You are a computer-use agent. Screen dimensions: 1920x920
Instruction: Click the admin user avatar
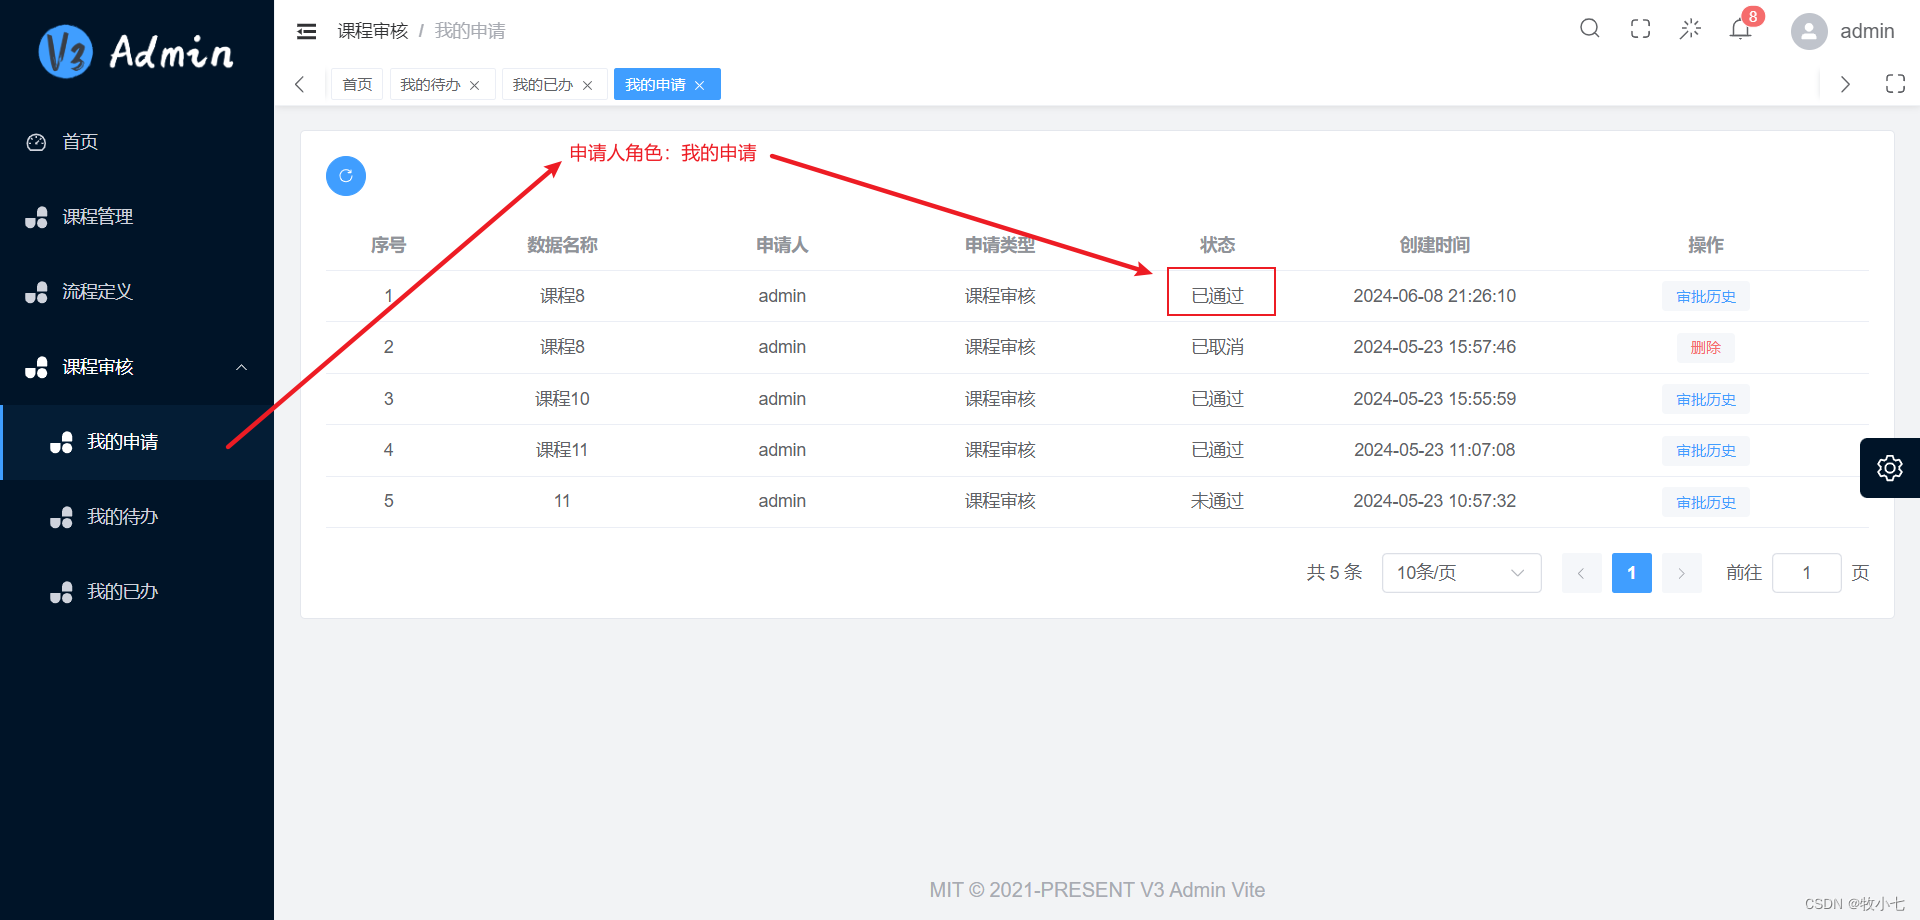[1809, 31]
